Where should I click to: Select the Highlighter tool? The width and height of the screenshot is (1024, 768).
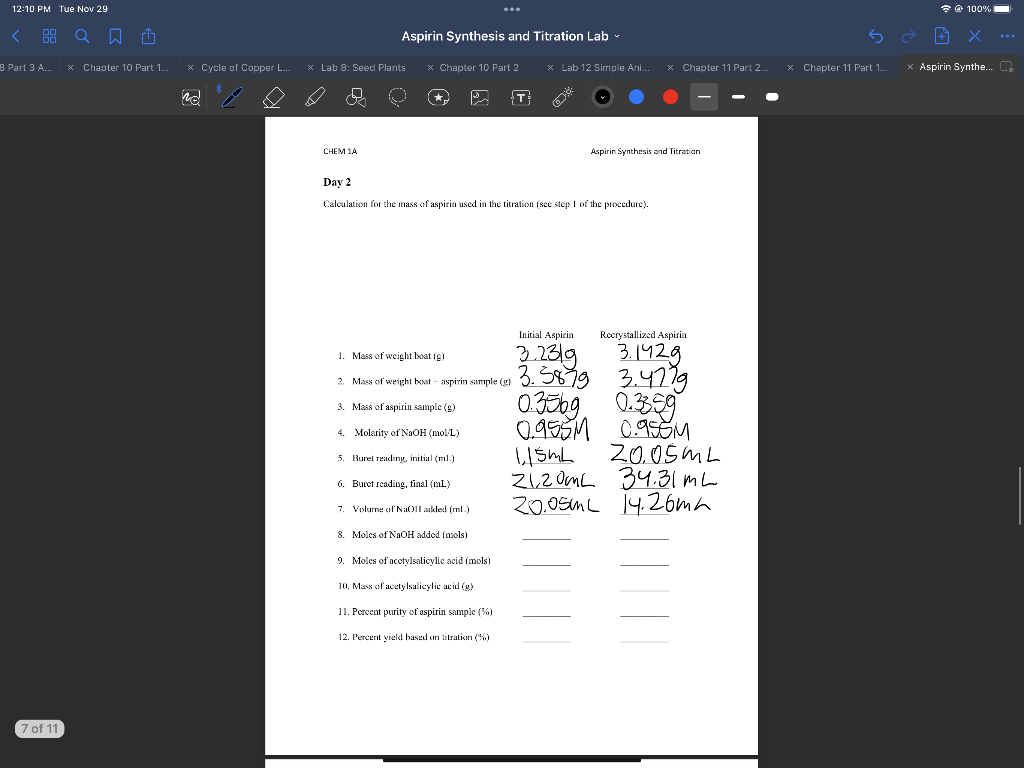coord(315,97)
